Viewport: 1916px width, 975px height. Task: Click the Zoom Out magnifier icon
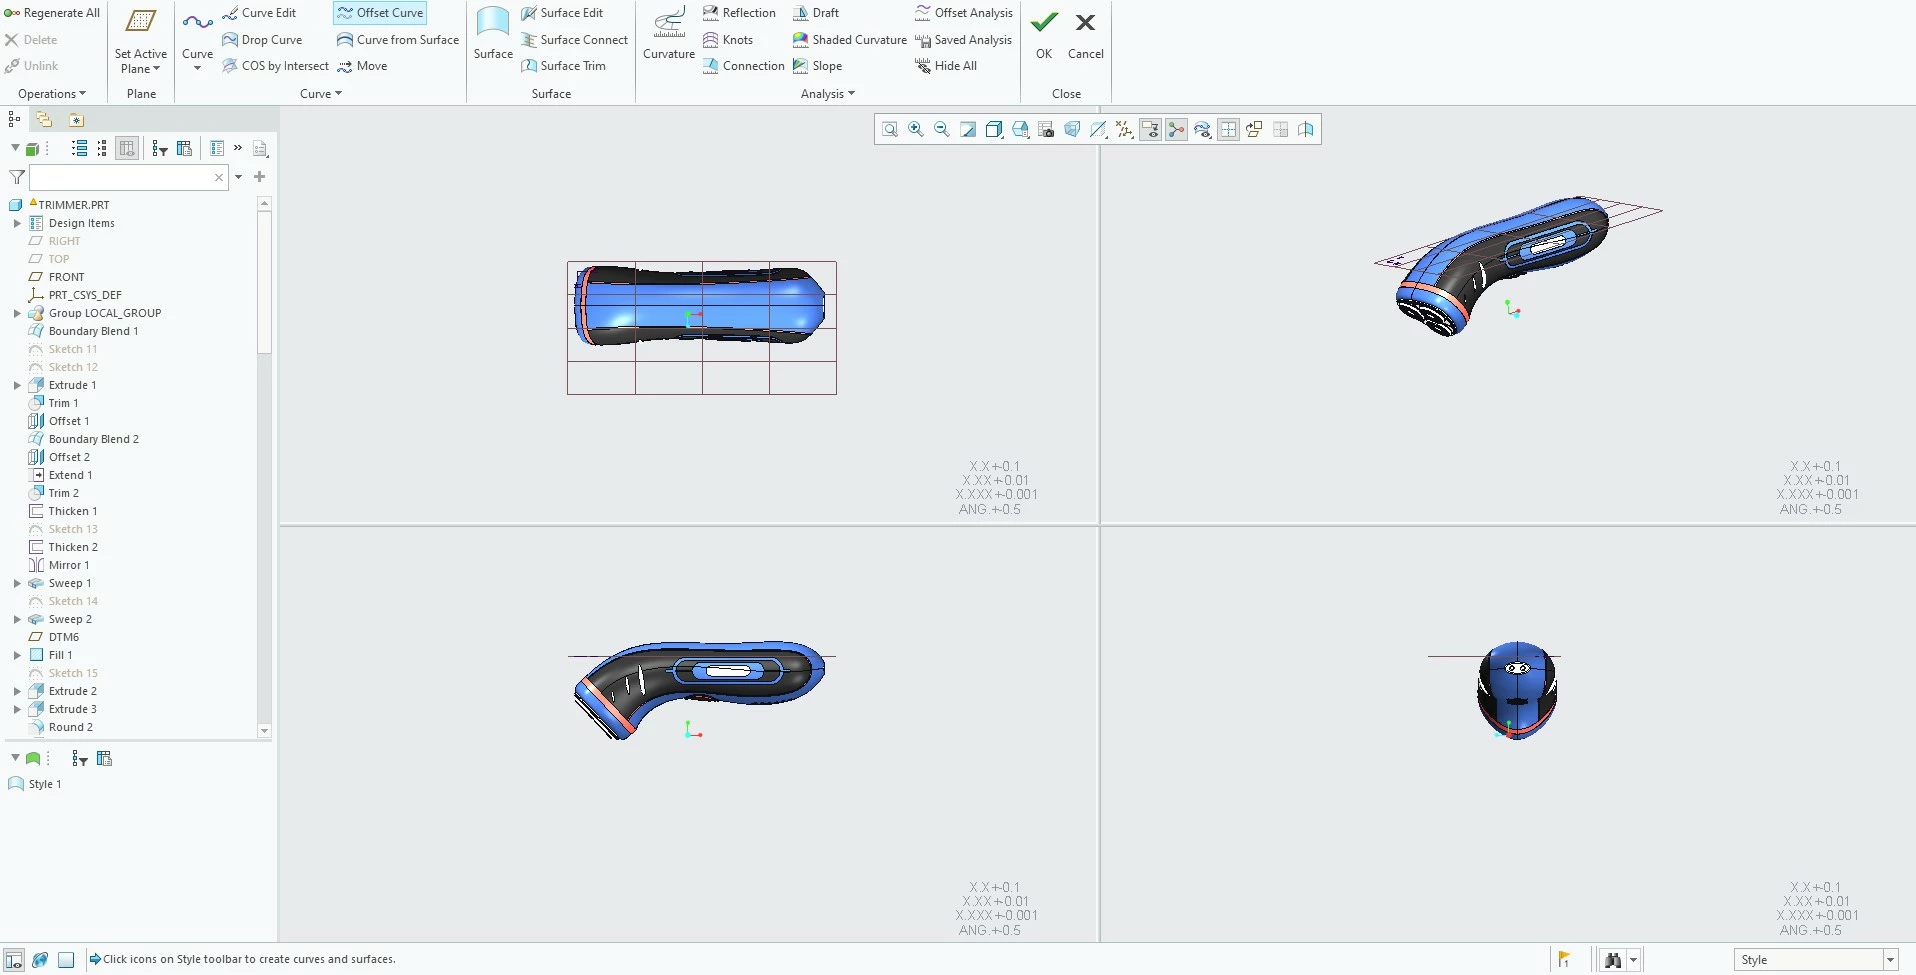point(942,130)
